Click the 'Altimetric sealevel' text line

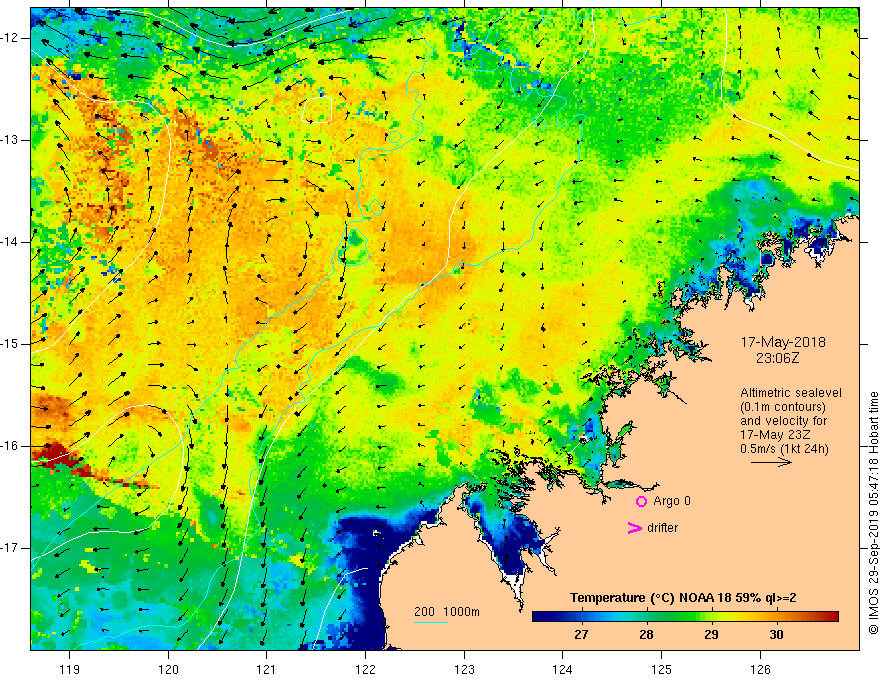(791, 393)
